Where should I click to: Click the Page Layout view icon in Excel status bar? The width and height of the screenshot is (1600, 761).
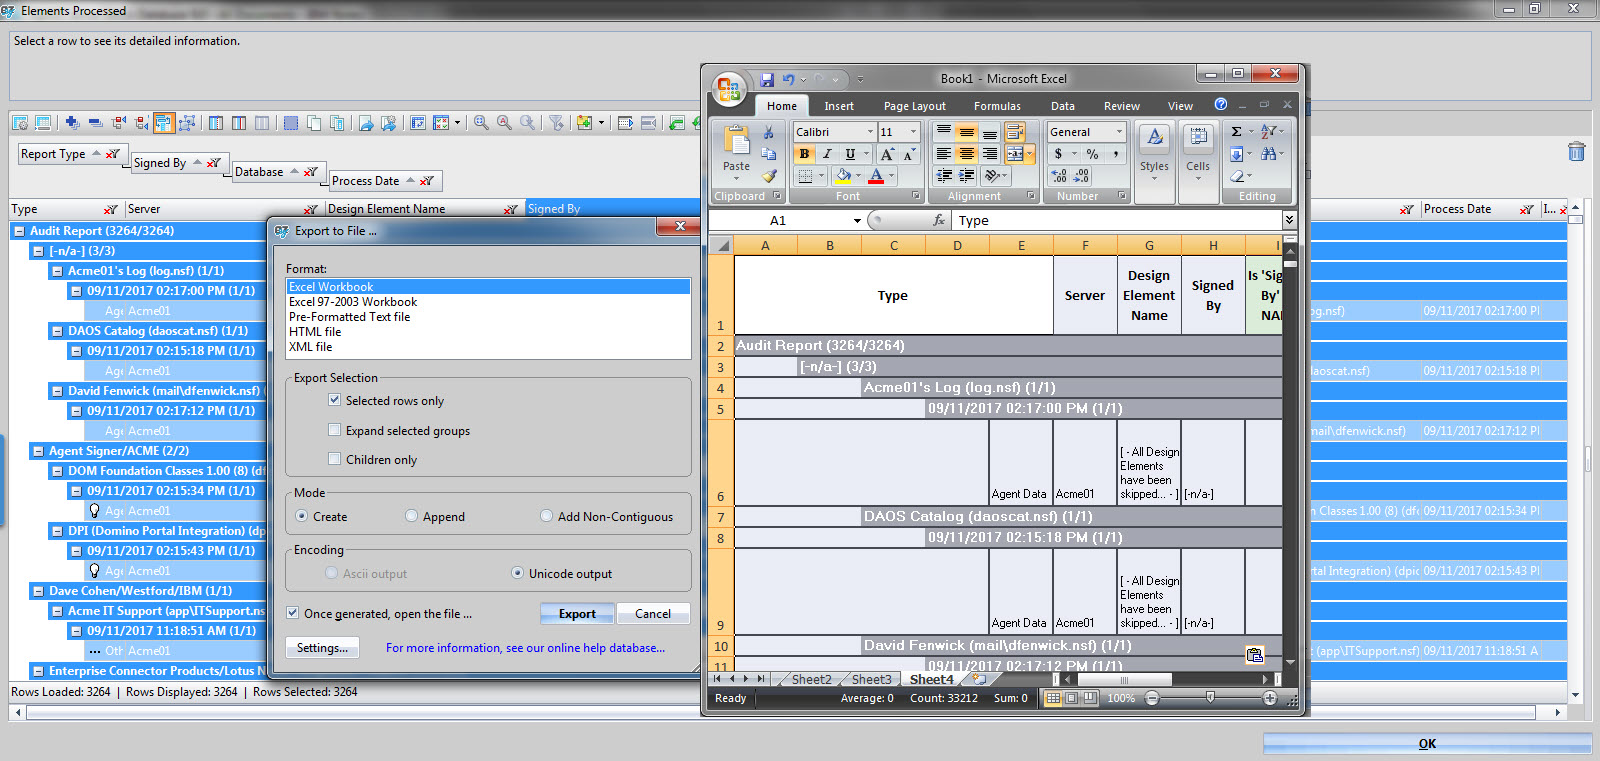tap(1071, 698)
